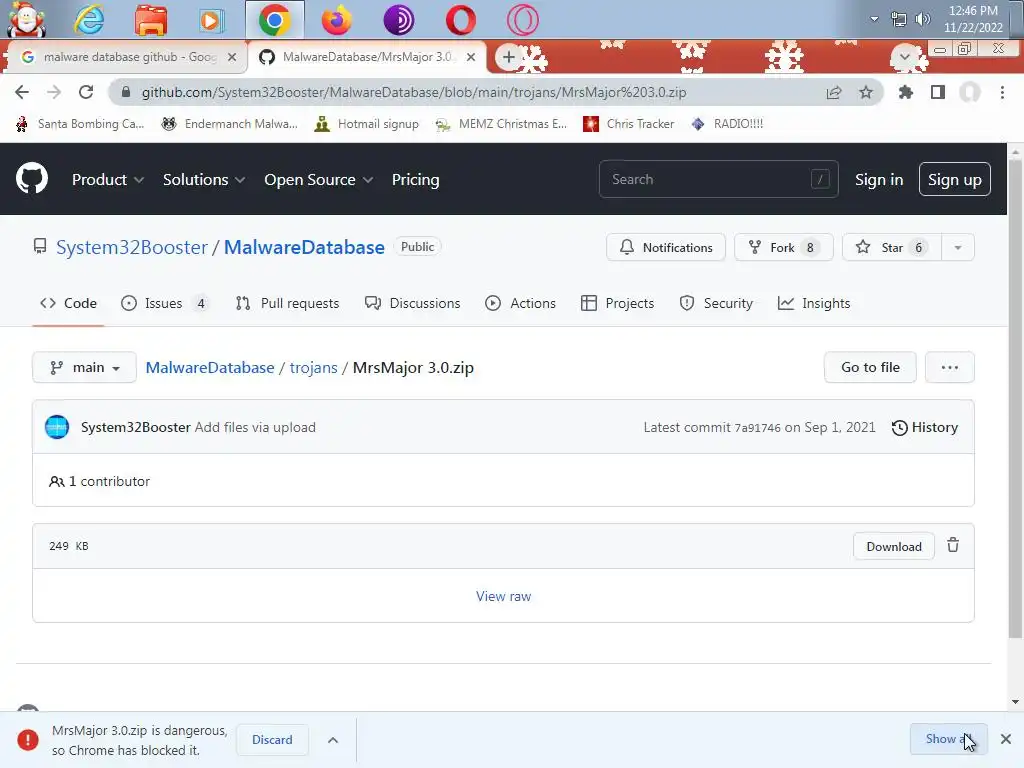Click the Santa start button
The width and height of the screenshot is (1024, 768).
(27, 19)
